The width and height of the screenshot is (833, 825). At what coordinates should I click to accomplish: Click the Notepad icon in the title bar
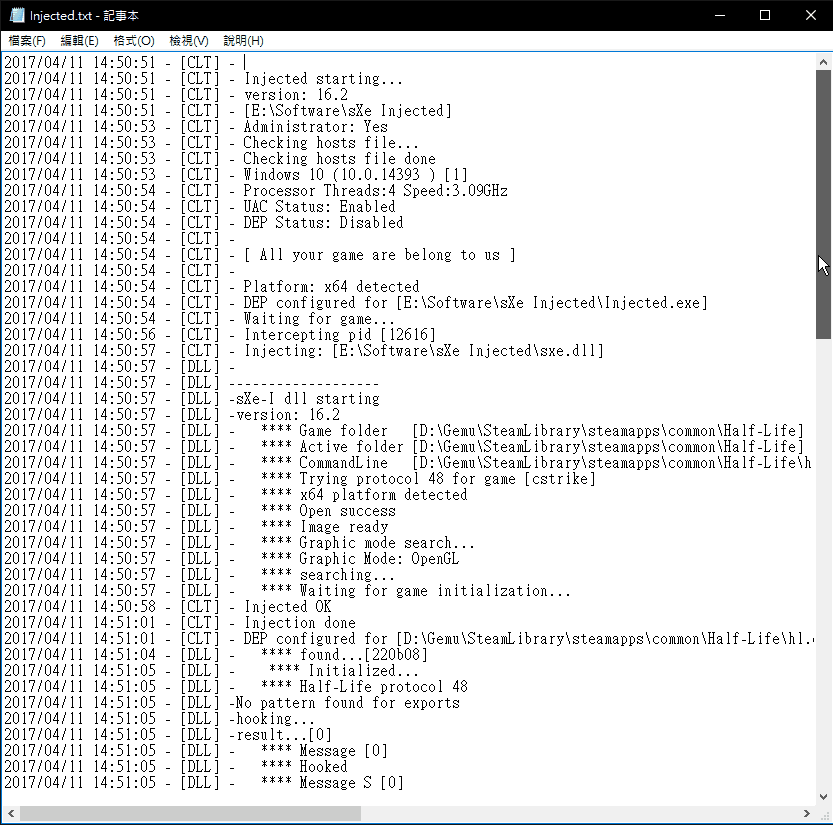pyautogui.click(x=15, y=15)
